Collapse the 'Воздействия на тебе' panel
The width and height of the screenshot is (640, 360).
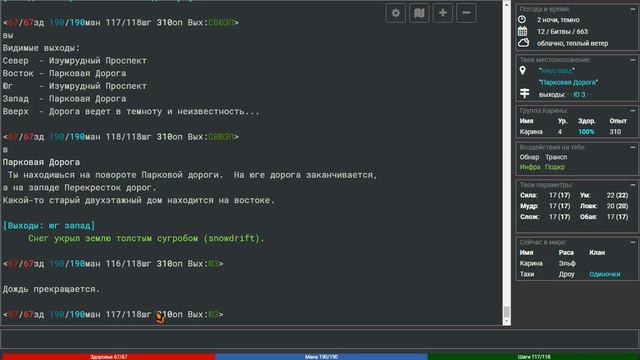coord(632,147)
